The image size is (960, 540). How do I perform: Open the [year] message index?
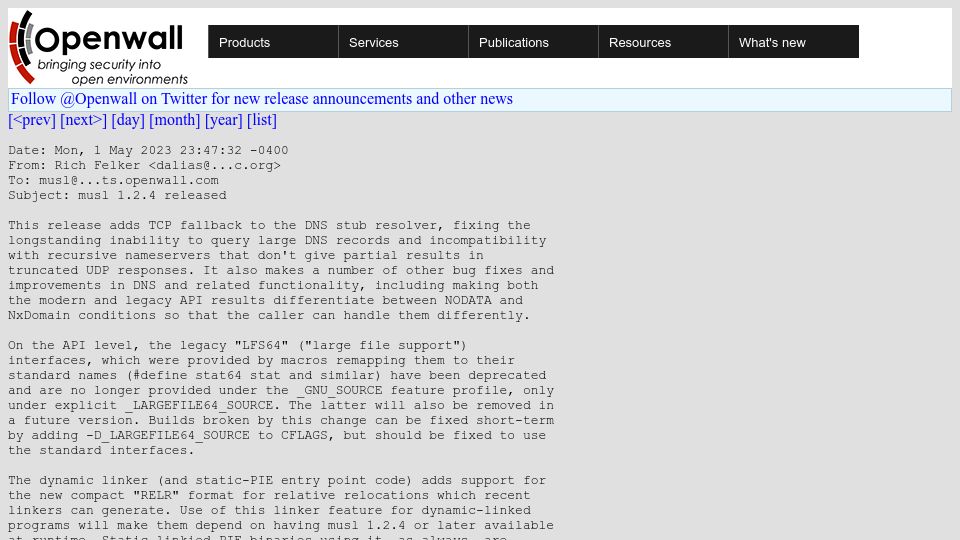tap(223, 120)
